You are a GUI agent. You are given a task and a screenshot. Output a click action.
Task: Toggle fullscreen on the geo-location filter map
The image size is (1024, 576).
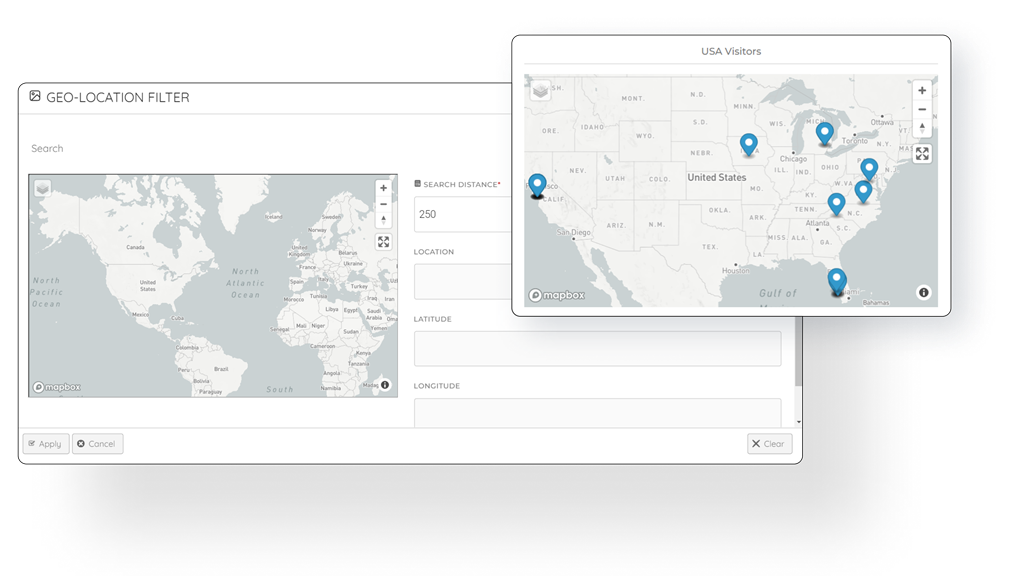tap(383, 242)
